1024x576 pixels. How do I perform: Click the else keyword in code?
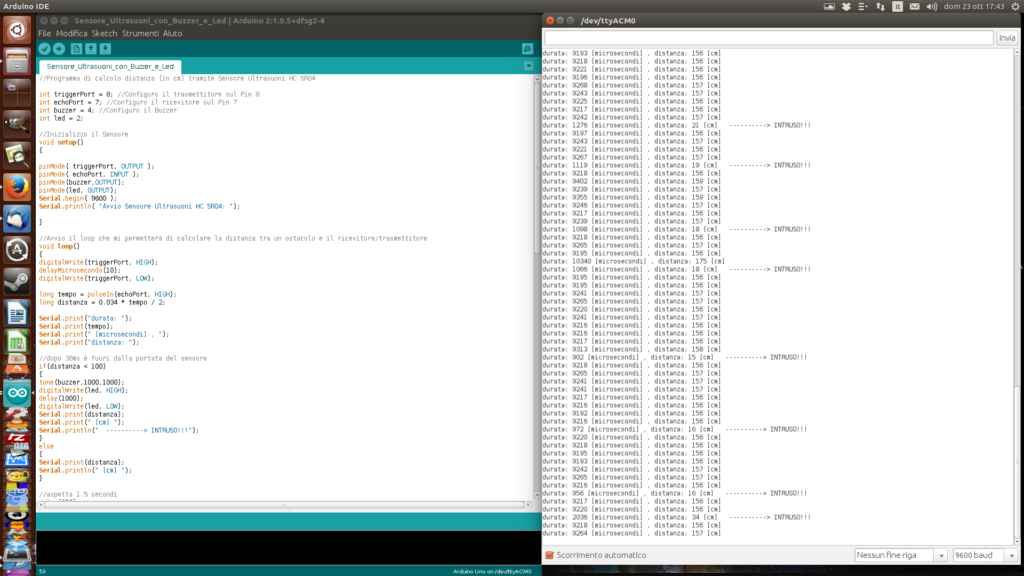click(46, 446)
